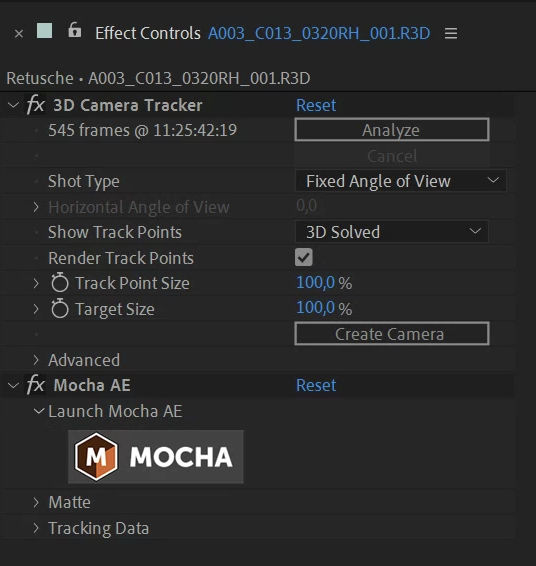Toggle the Target Size stopwatch
The image size is (536, 566).
pyautogui.click(x=60, y=308)
